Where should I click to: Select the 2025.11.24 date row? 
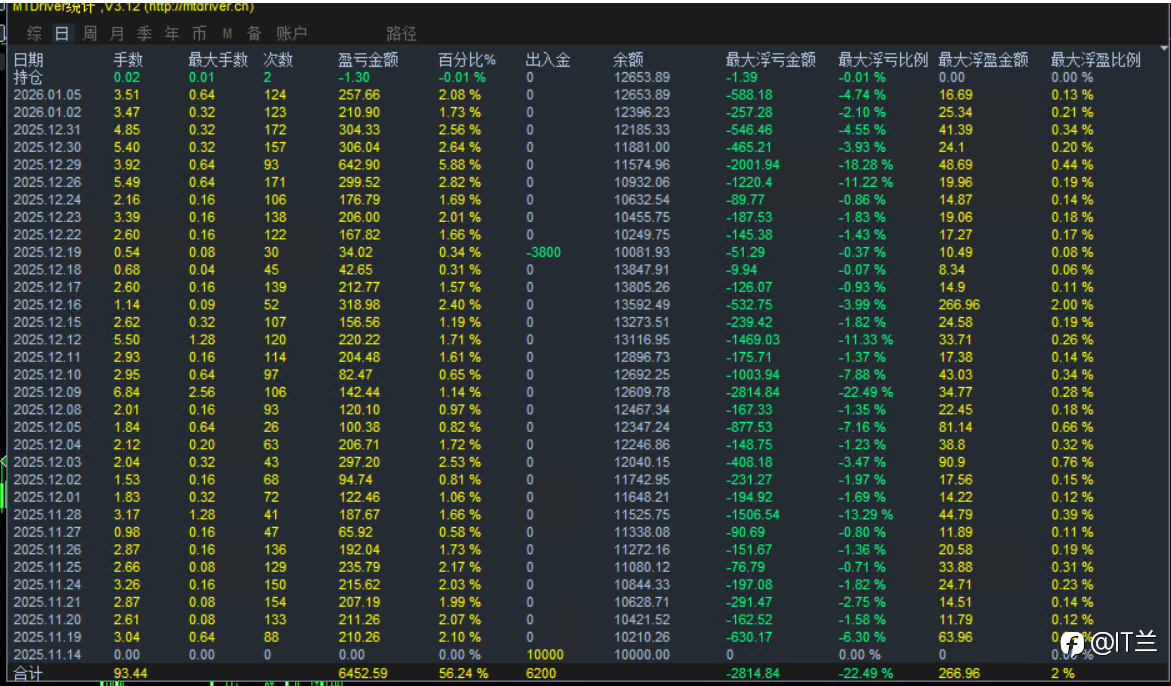pos(47,584)
